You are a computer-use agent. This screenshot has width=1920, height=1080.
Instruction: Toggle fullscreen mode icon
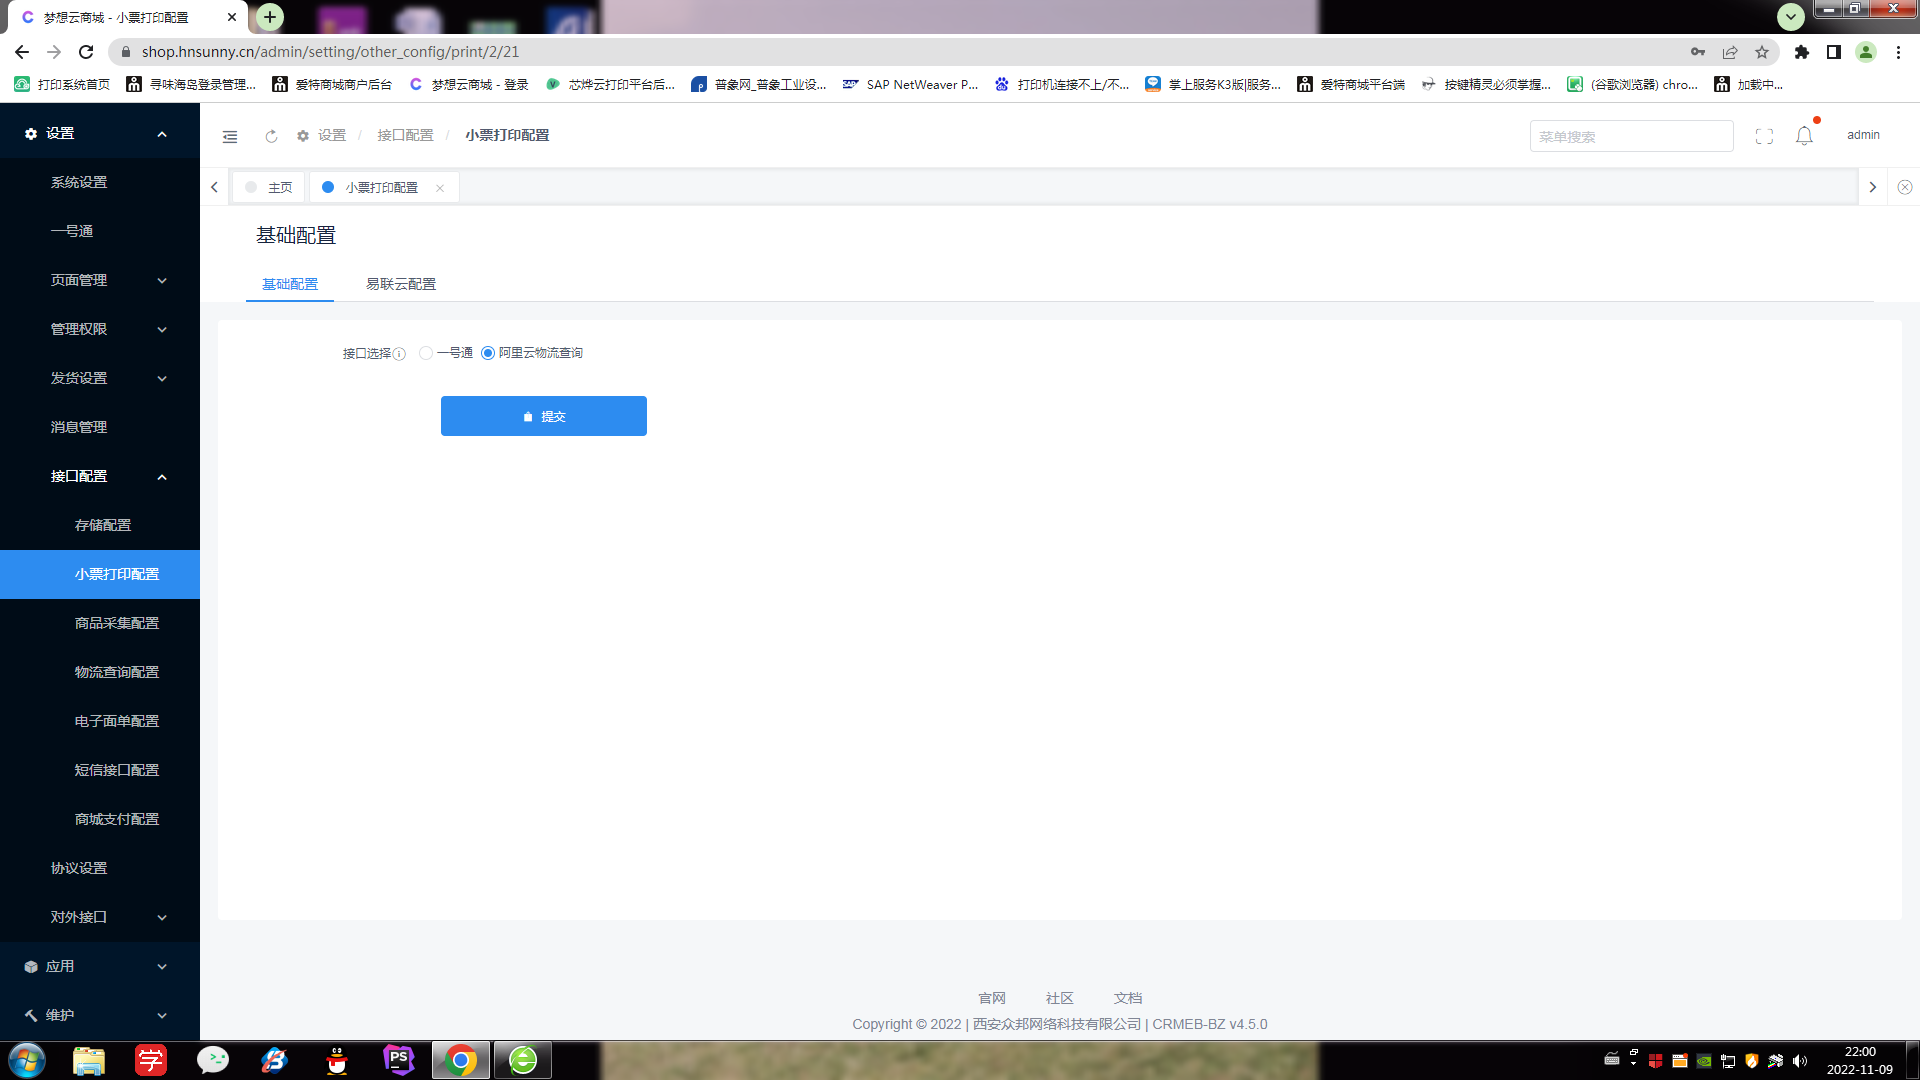pyautogui.click(x=1764, y=136)
